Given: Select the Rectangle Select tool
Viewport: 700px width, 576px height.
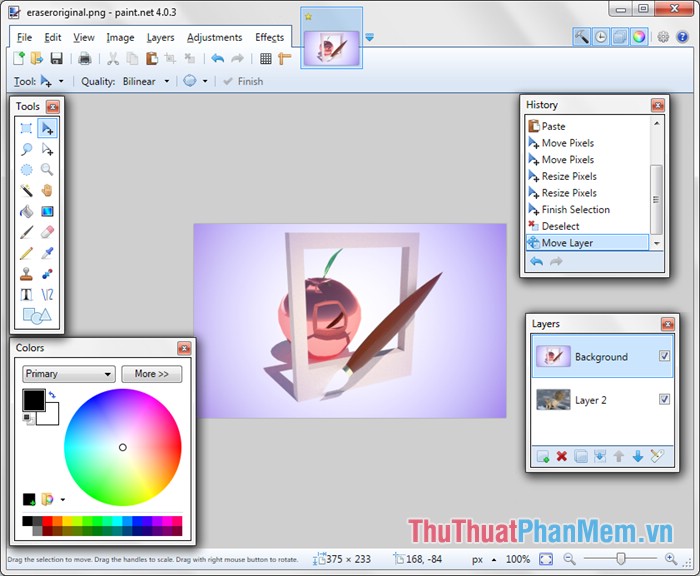Looking at the screenshot, I should 26,129.
